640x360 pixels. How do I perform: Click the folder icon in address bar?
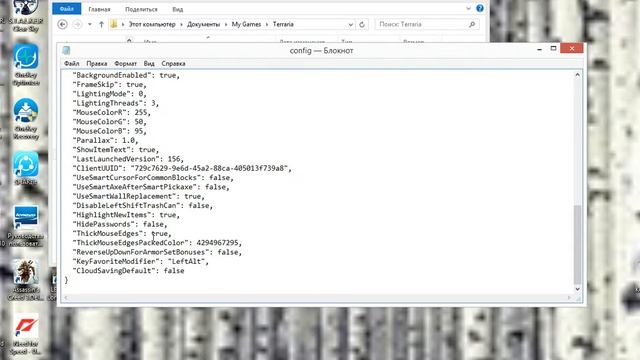coord(114,24)
